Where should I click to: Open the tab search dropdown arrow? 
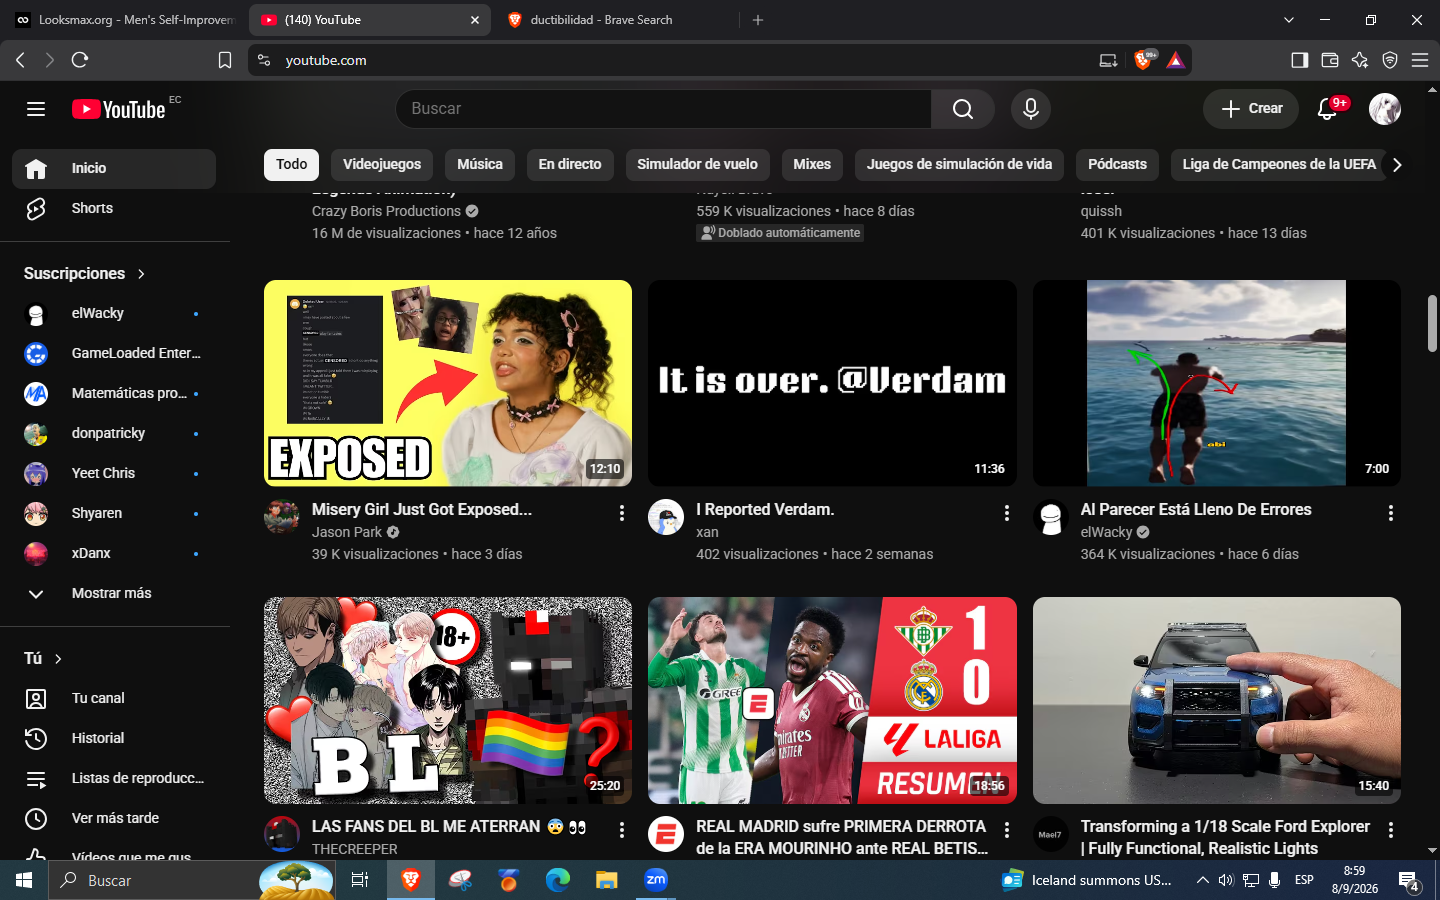1289,20
